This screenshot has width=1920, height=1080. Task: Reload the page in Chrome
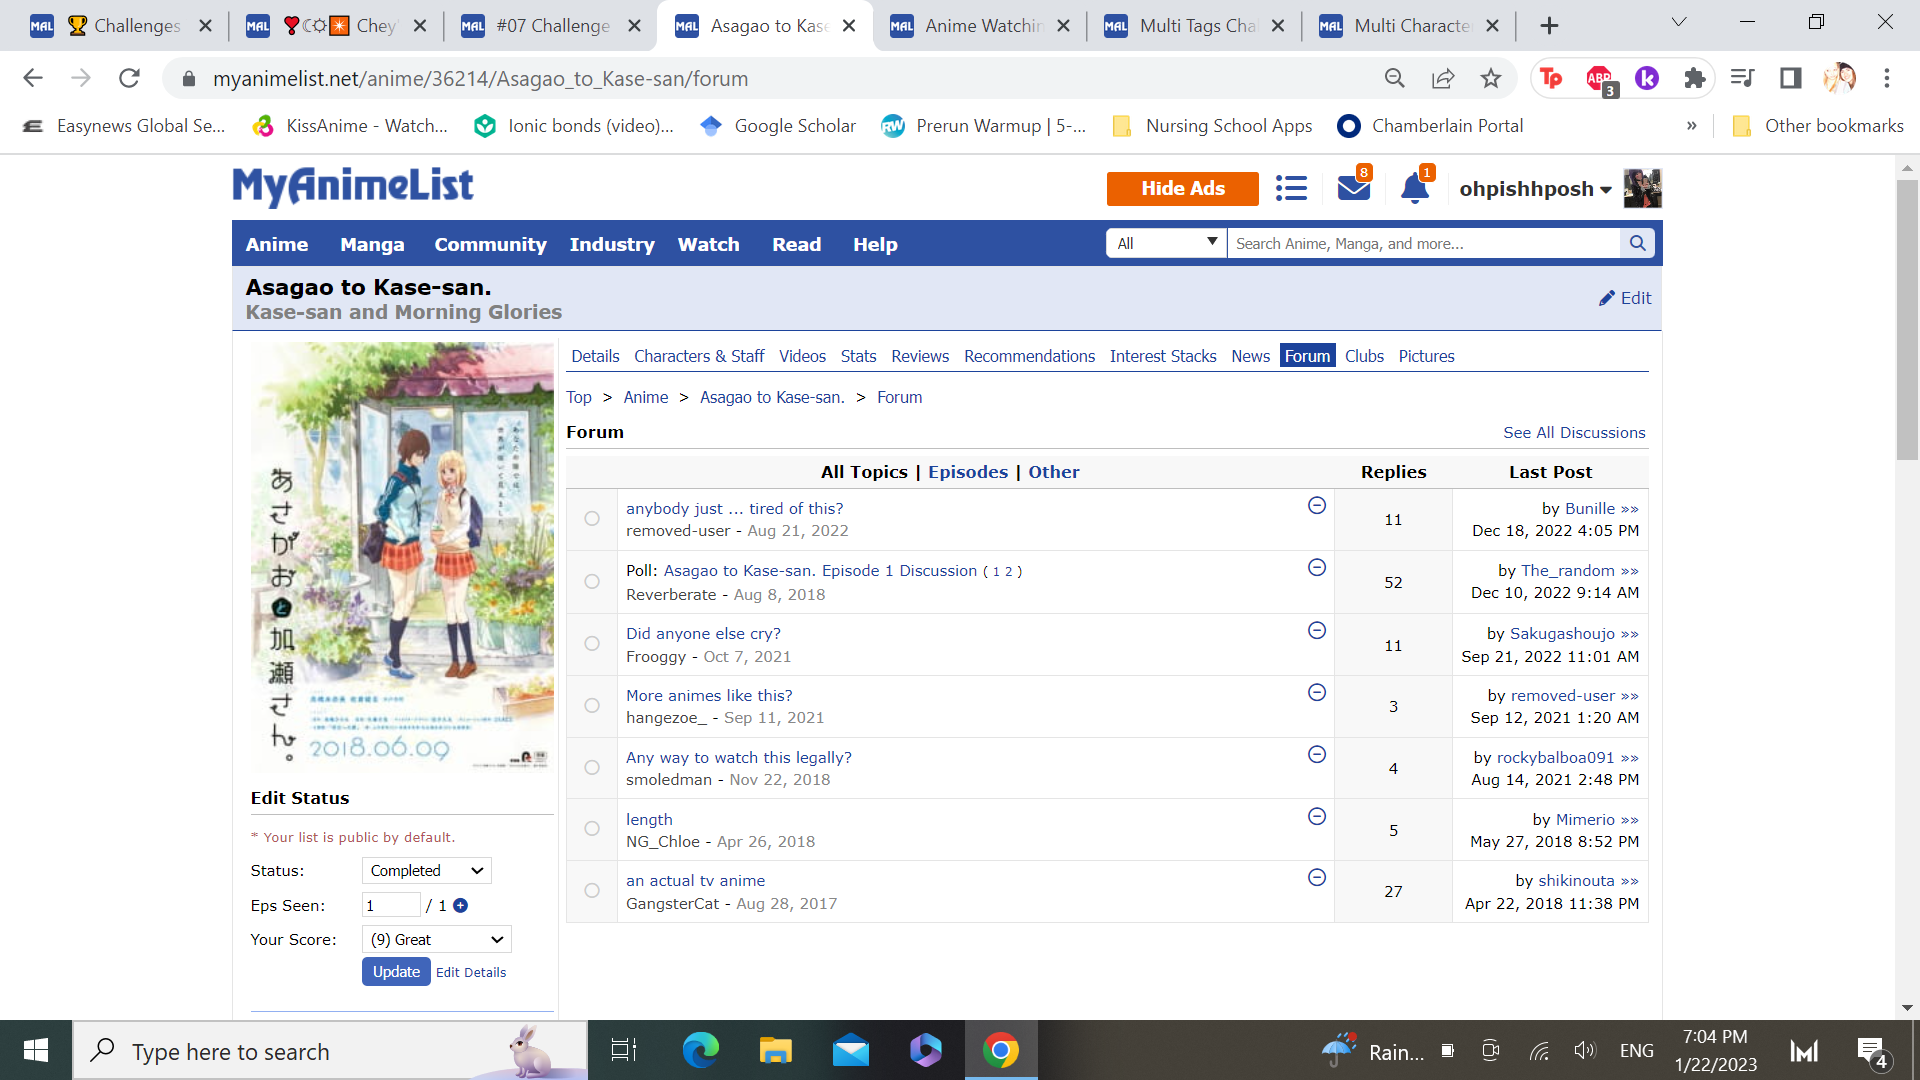(x=129, y=78)
